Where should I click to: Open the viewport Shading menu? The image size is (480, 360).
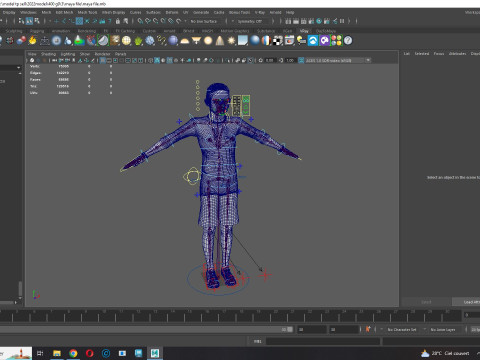[48, 54]
